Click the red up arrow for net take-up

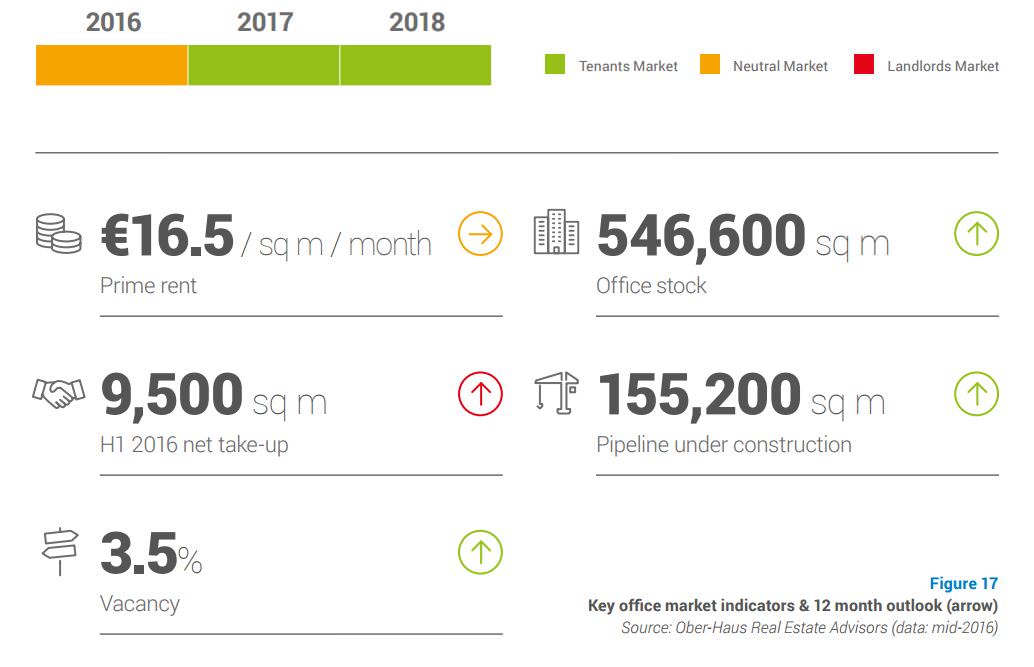click(480, 394)
